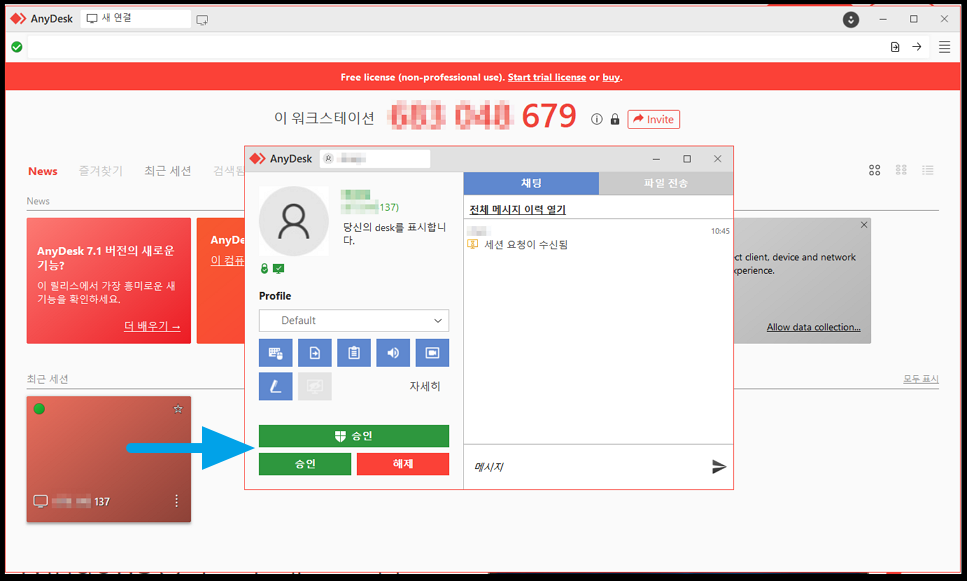Viewport: 967px width, 581px height.
Task: Click the user avatar in request dialog
Action: coord(294,221)
